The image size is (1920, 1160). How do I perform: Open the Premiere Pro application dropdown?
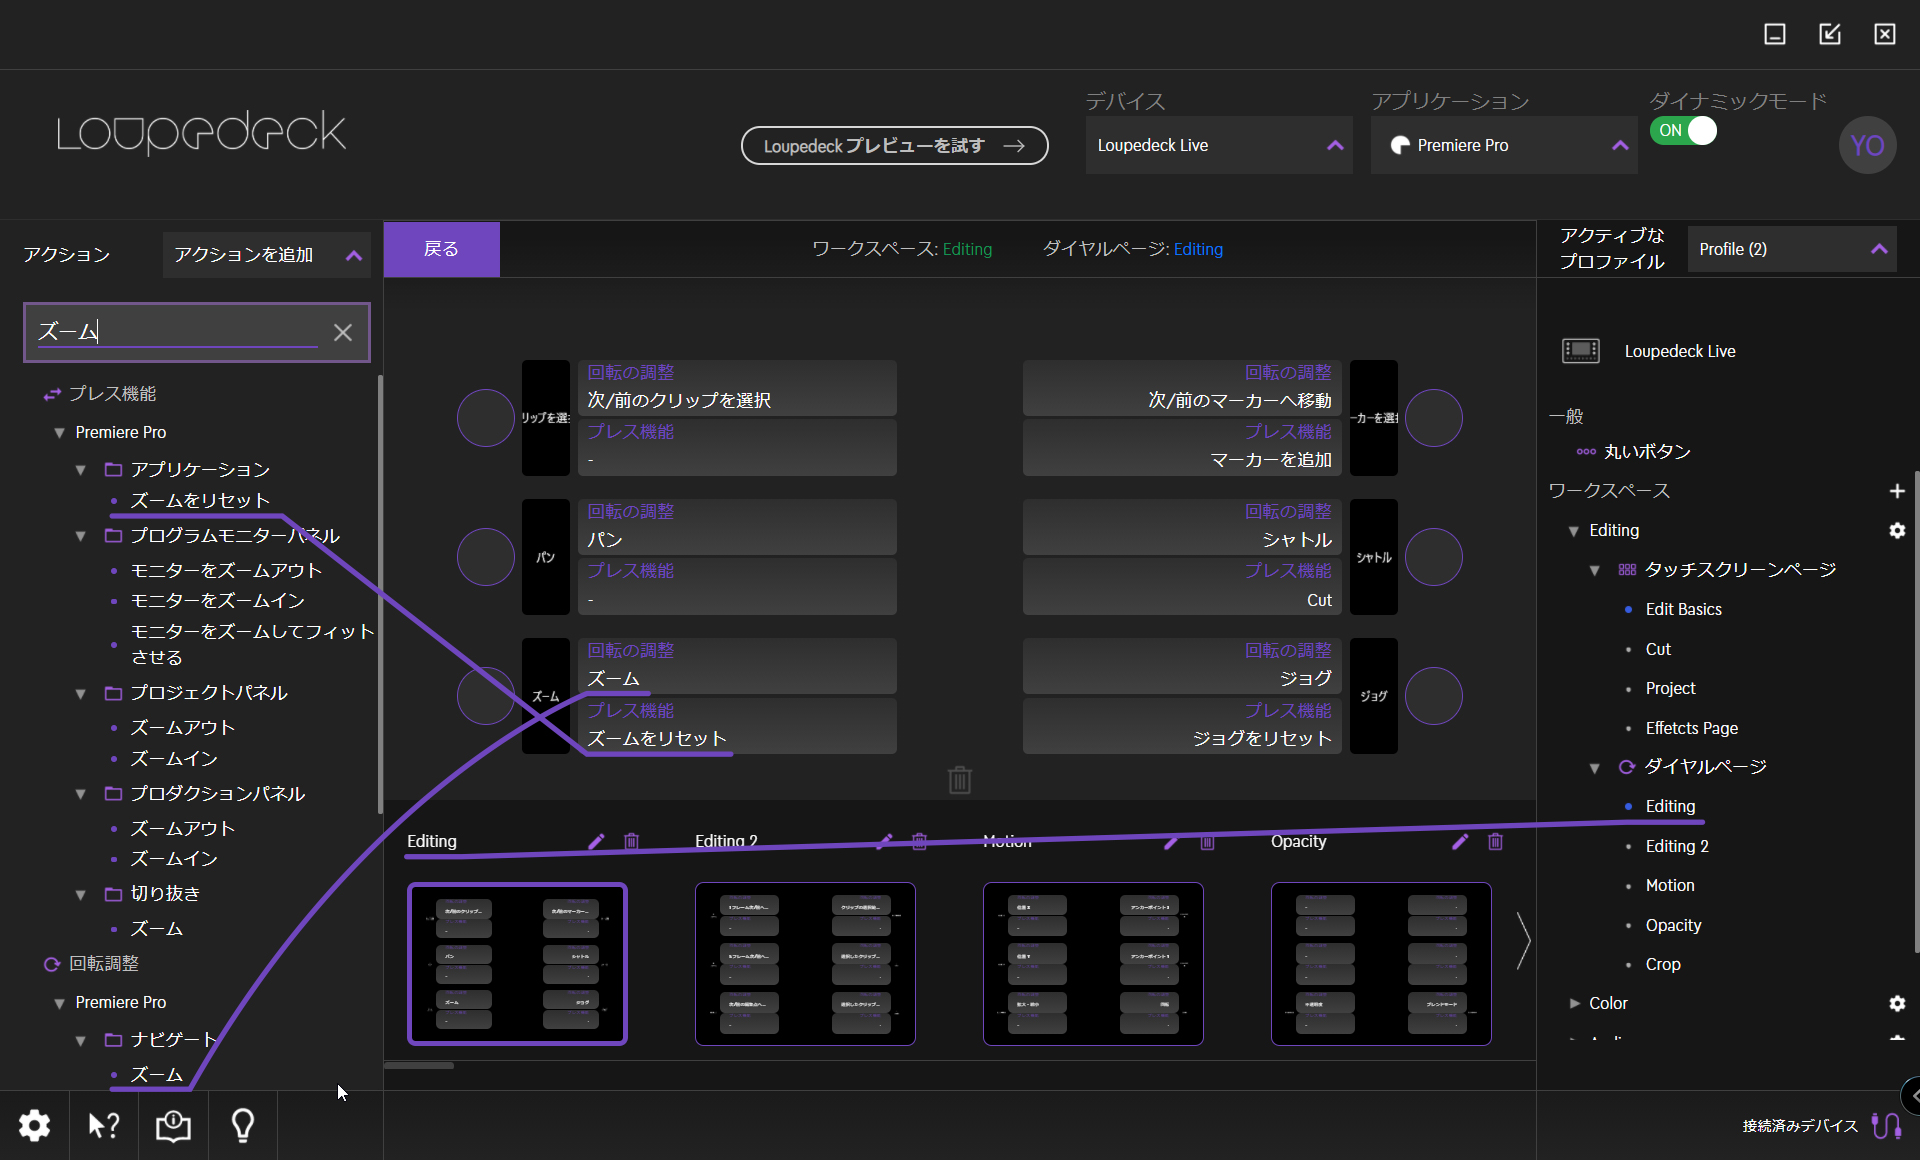[x=1503, y=146]
